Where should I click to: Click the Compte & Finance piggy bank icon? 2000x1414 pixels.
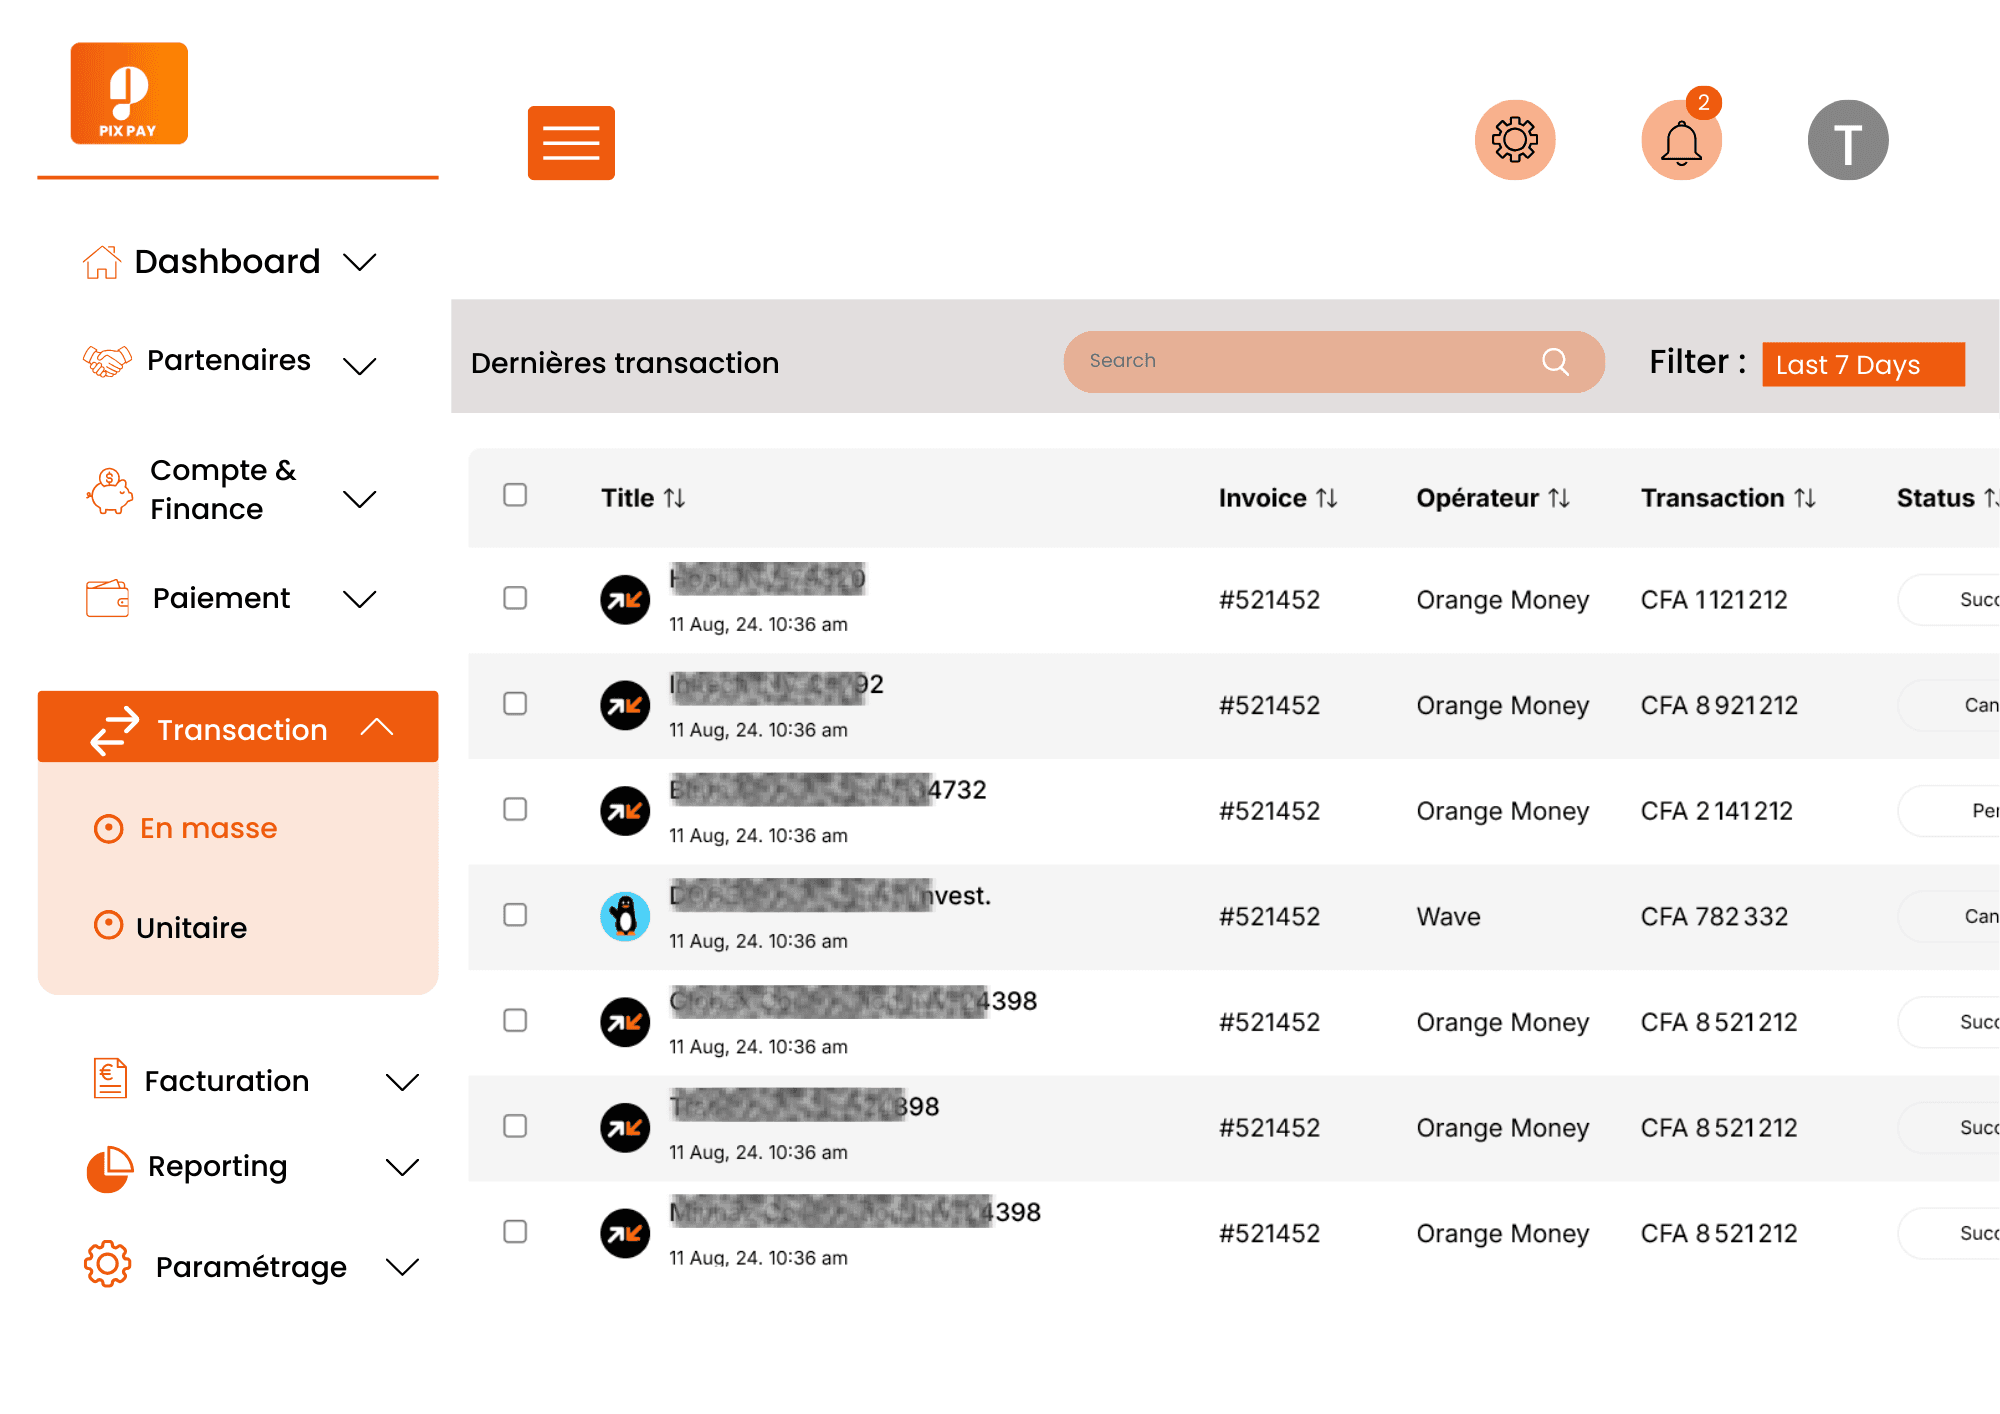pyautogui.click(x=110, y=491)
